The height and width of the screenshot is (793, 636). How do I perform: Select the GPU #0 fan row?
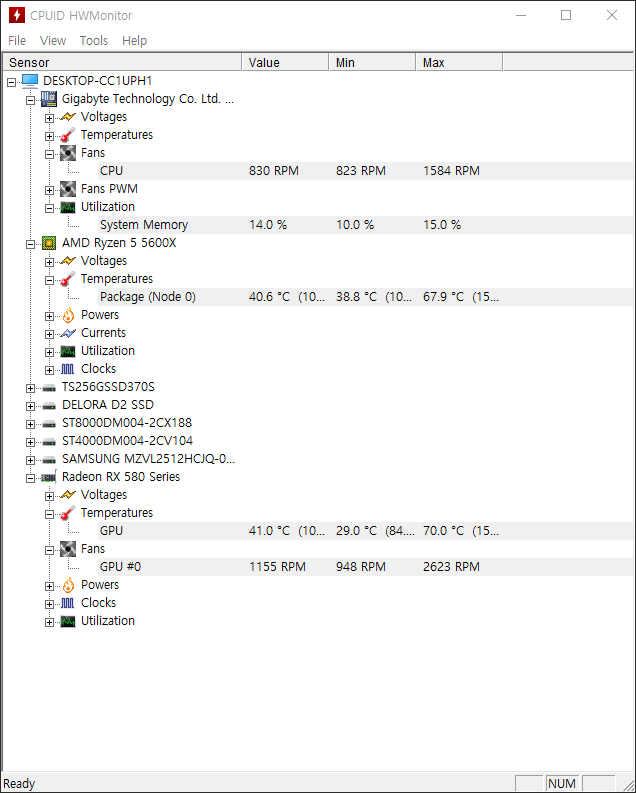[x=365, y=567]
